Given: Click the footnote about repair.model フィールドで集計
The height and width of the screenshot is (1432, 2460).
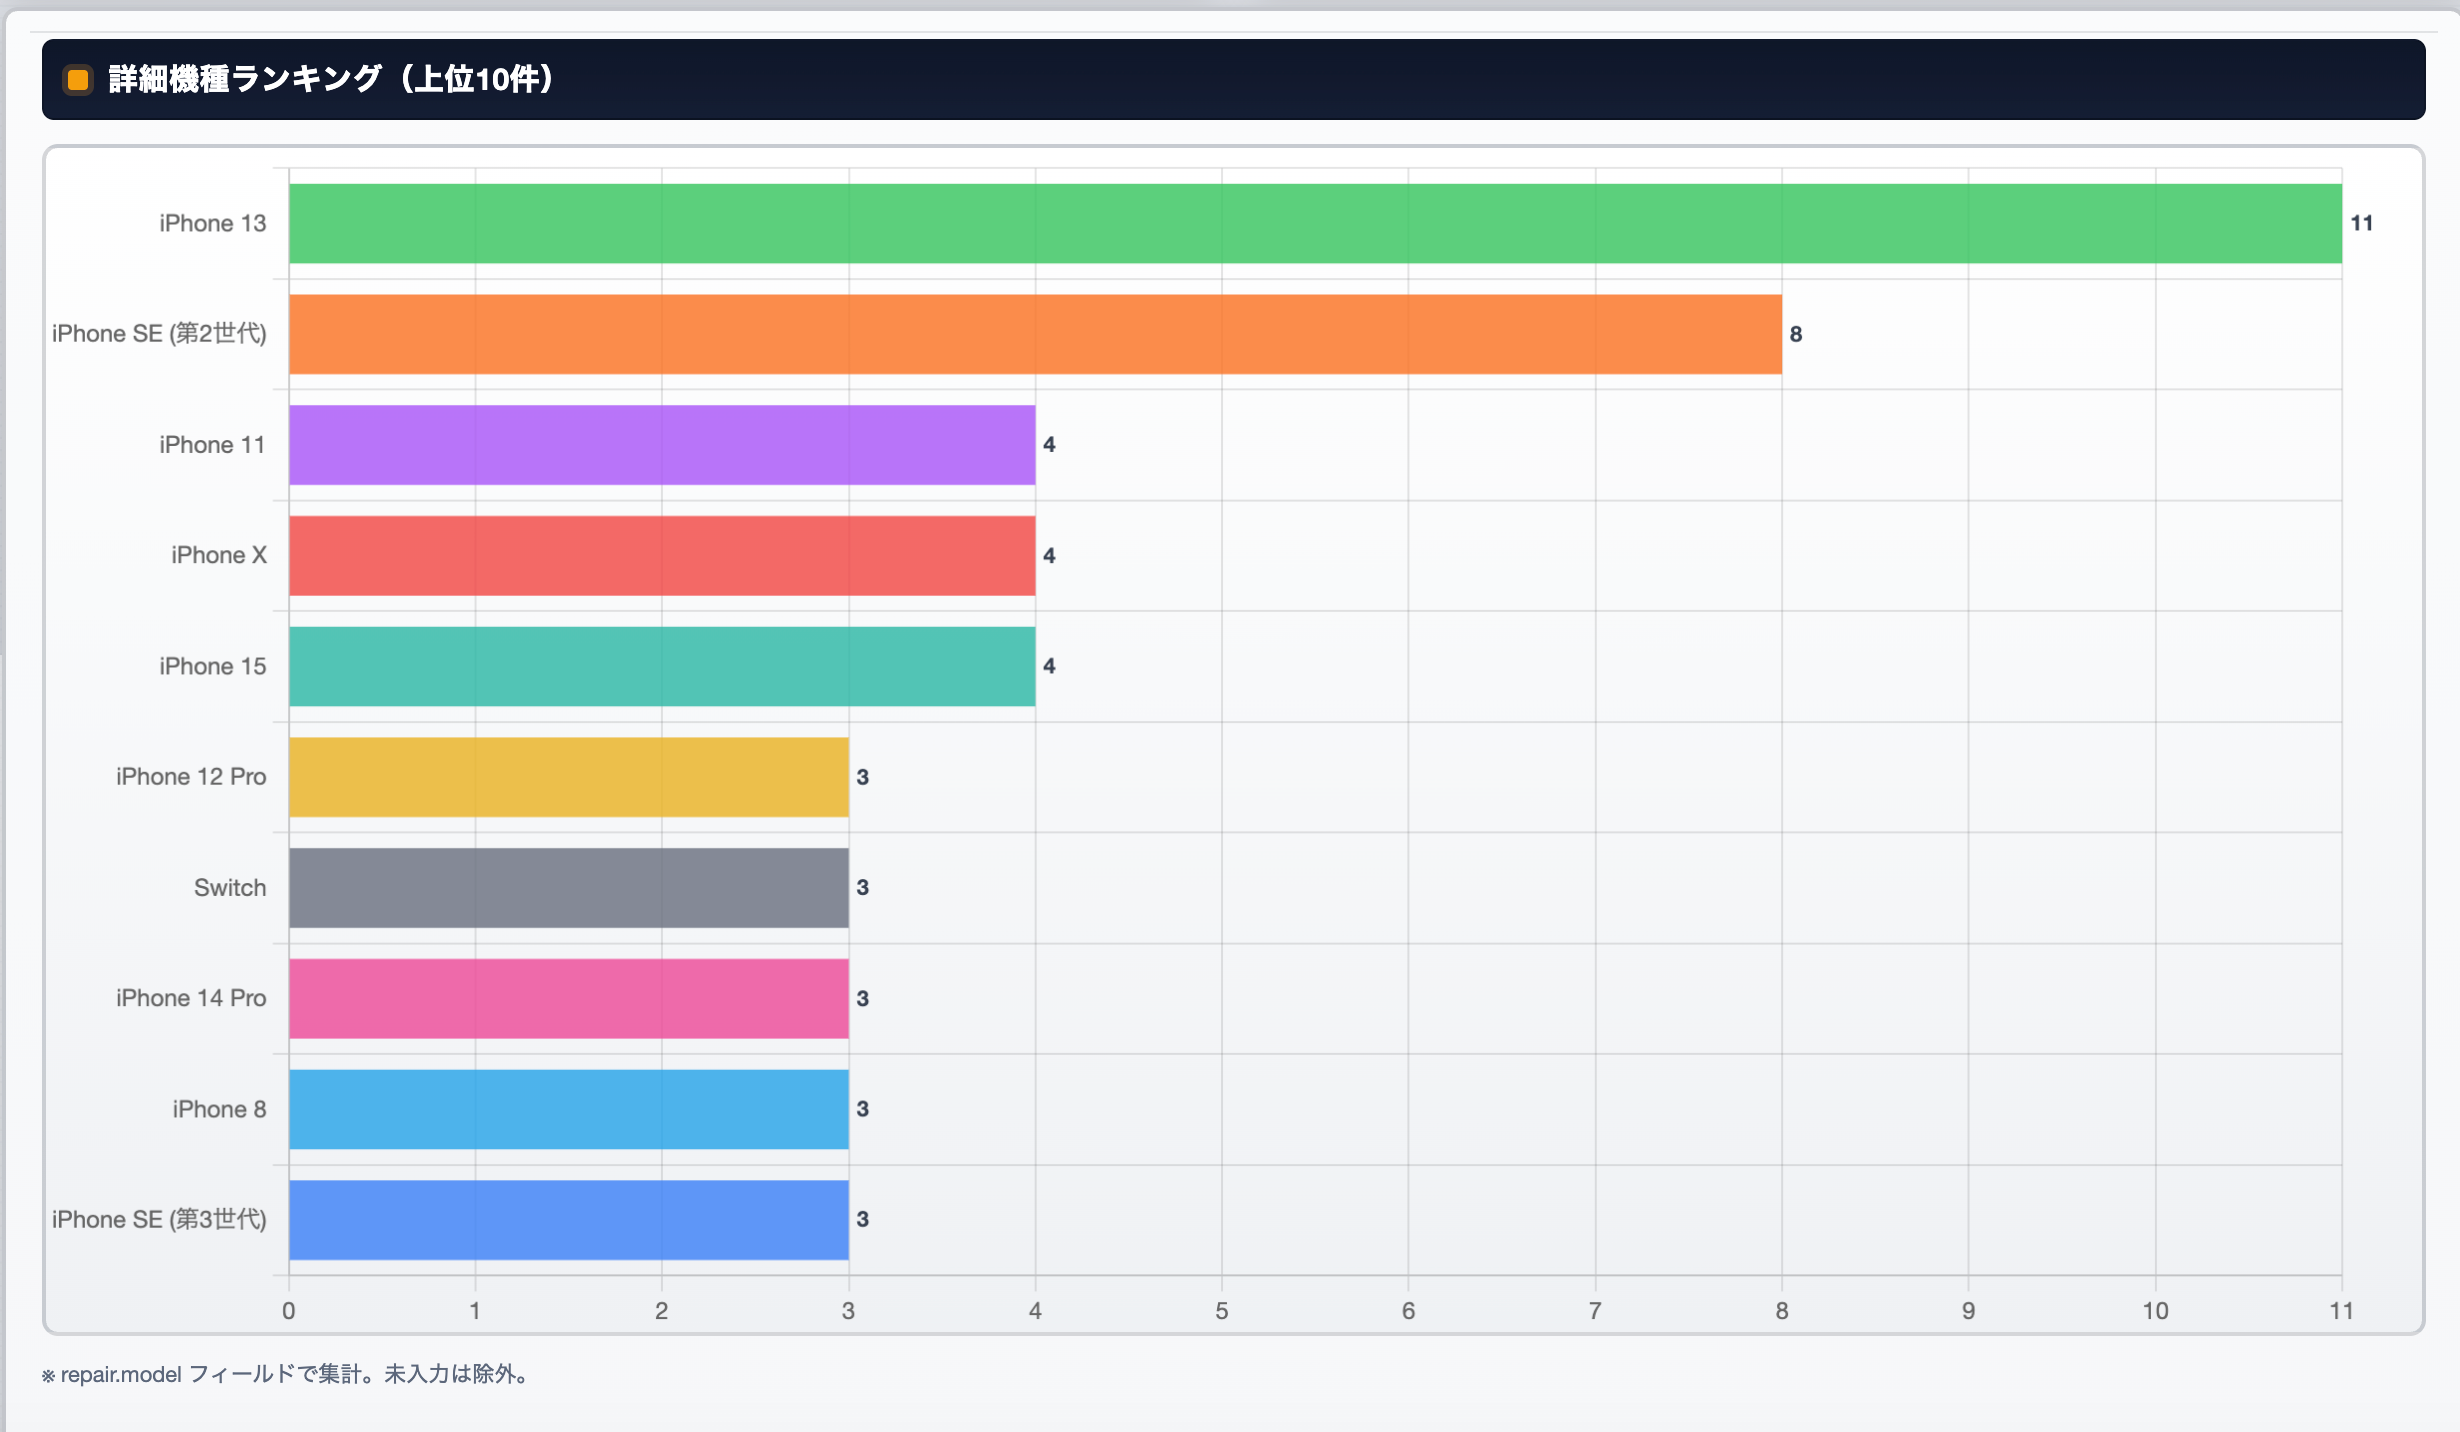Looking at the screenshot, I should (x=285, y=1375).
